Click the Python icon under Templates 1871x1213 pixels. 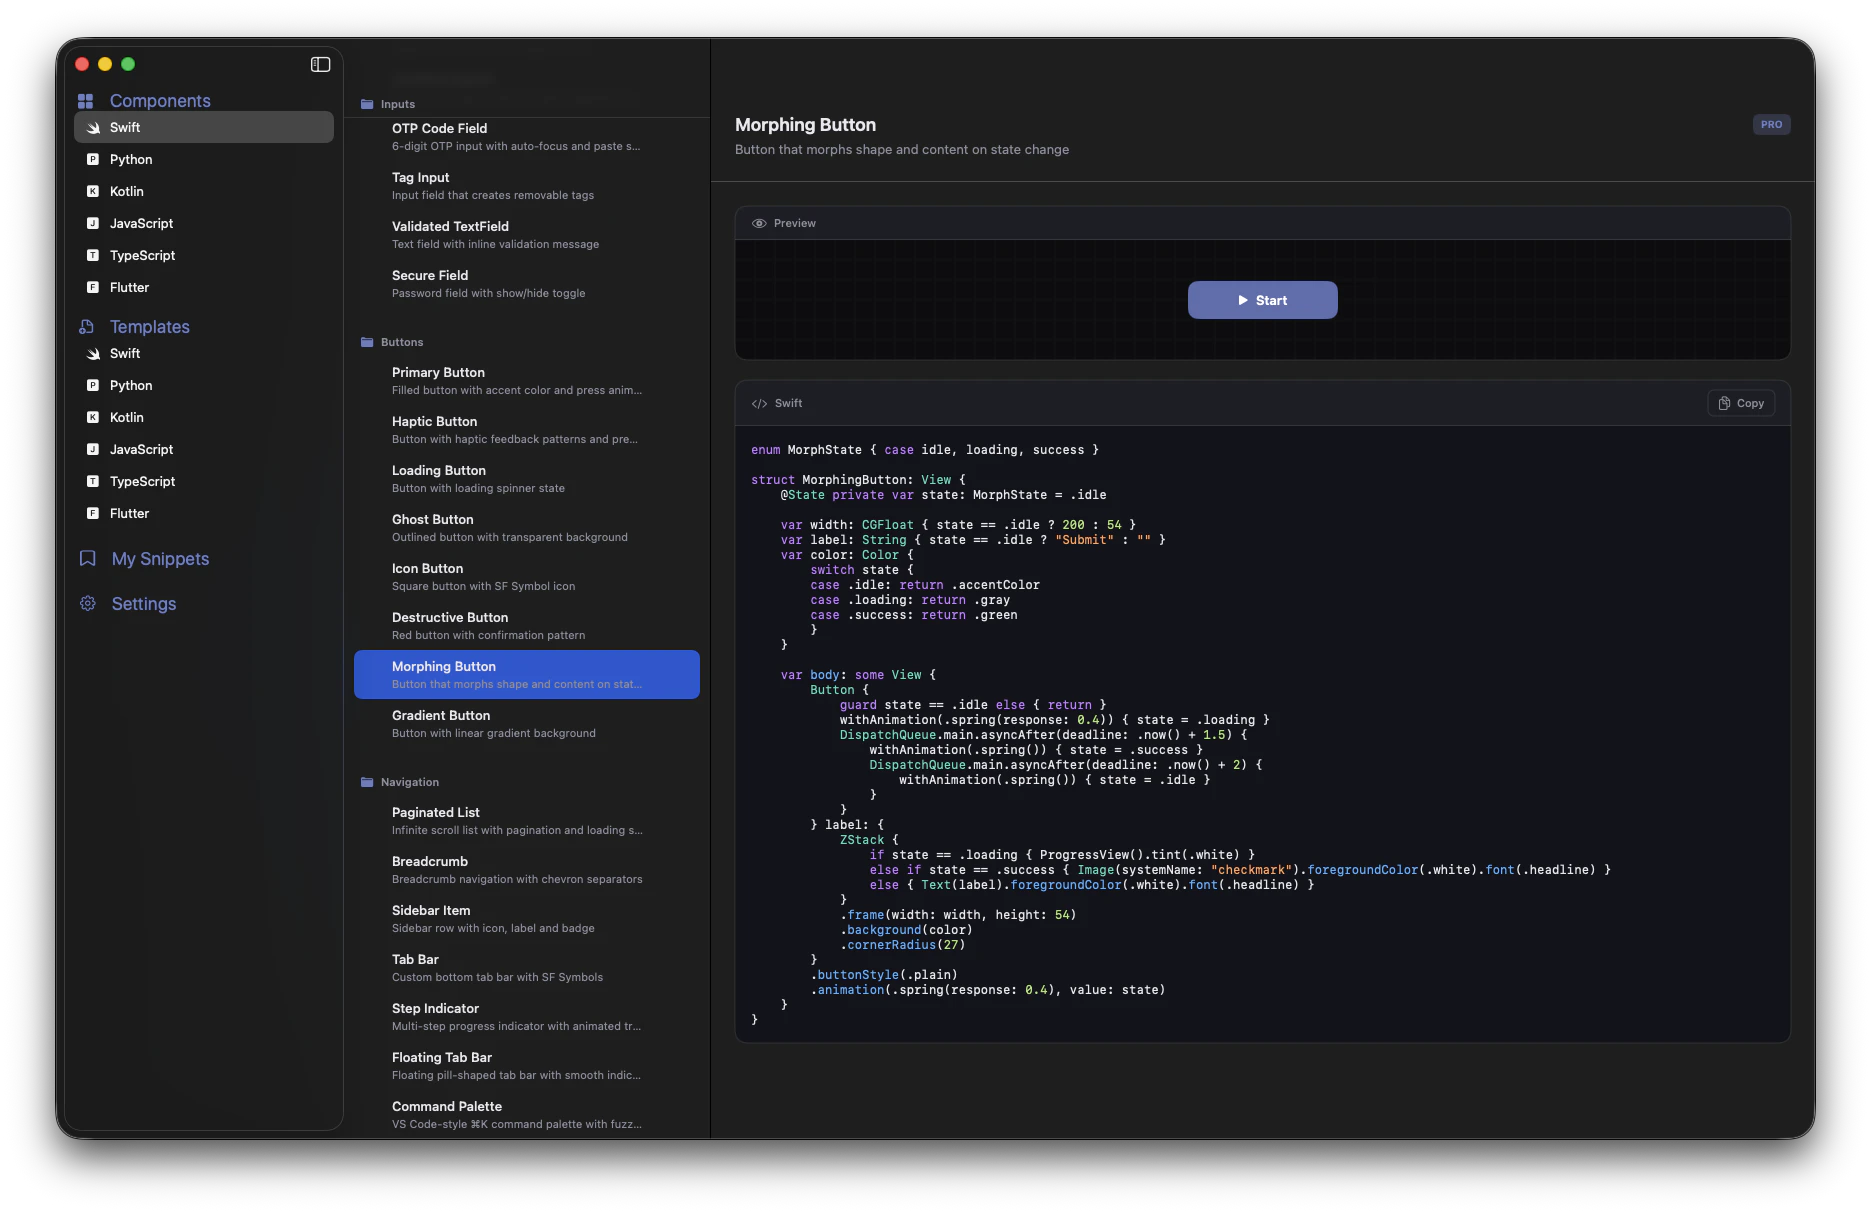click(x=93, y=385)
